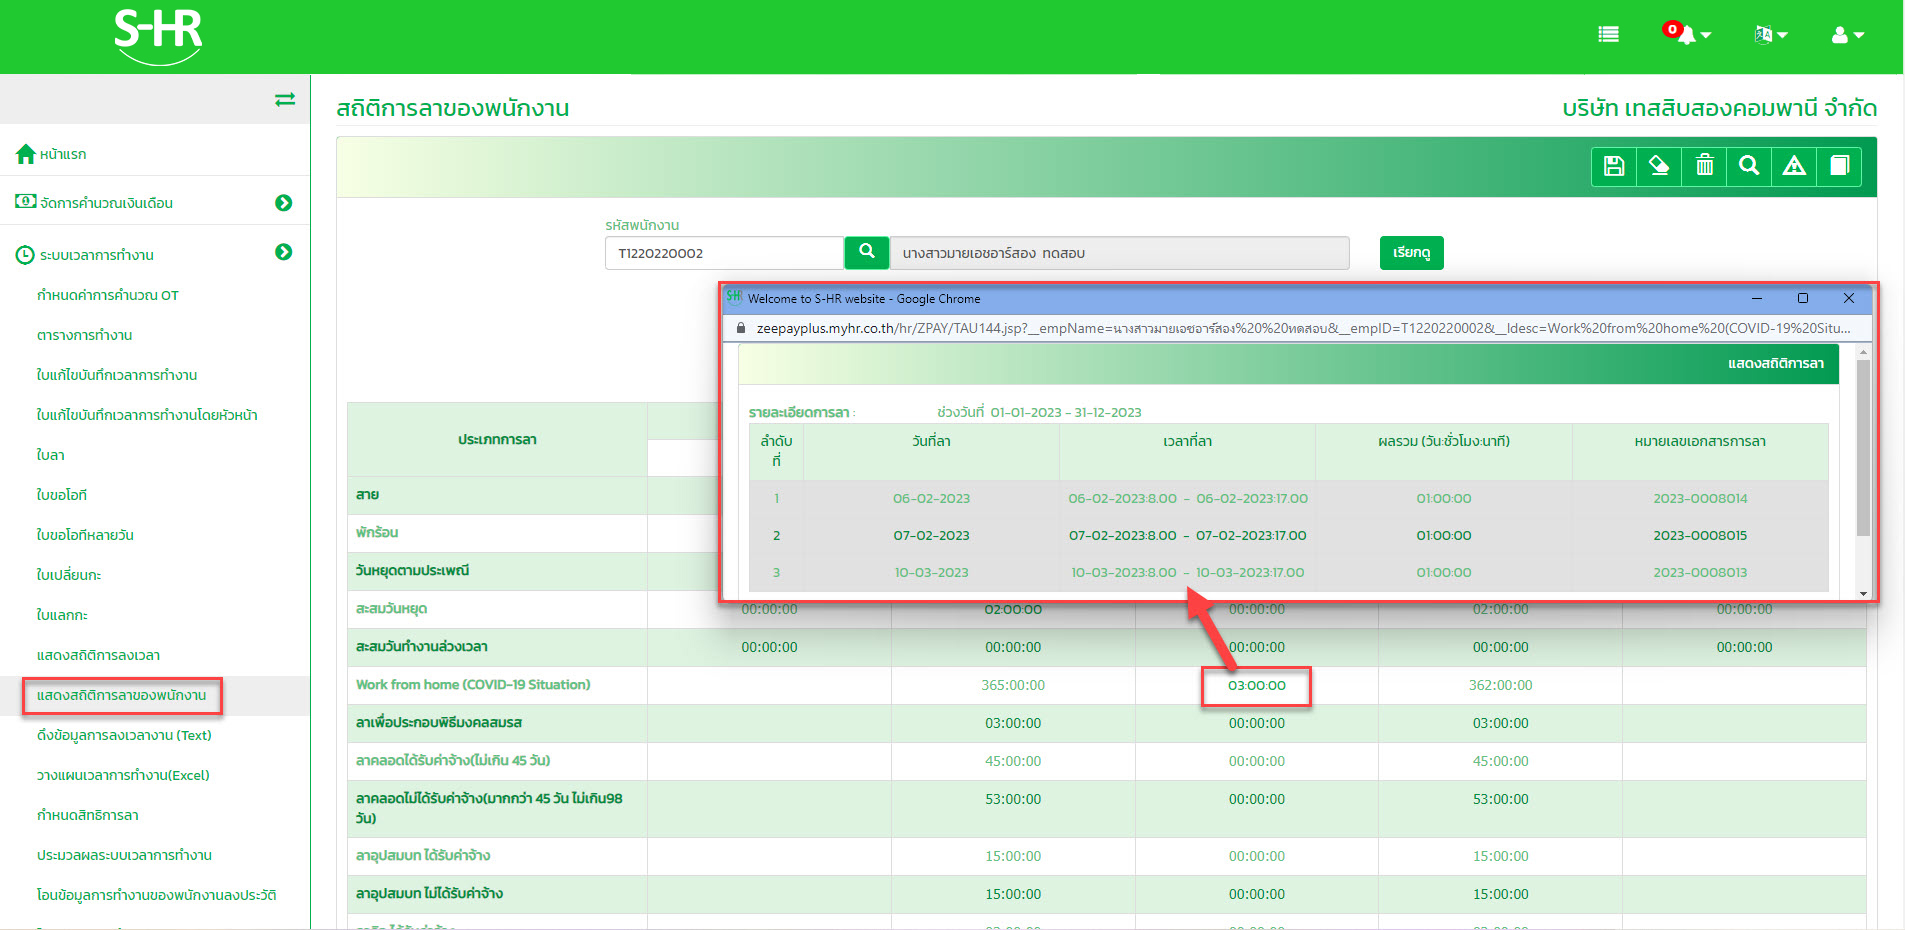
Task: Collapse the ระบบเวลาการทำงาน menu section
Action: click(283, 253)
